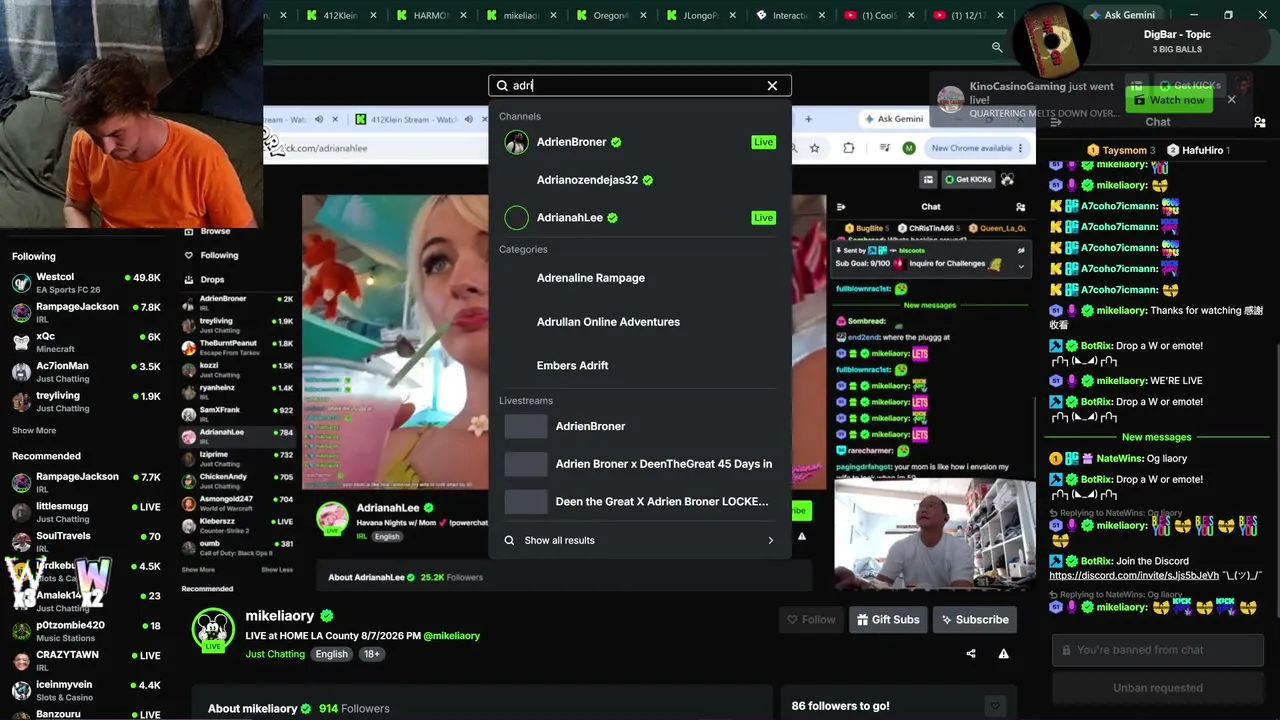Open littlesmugg in Recommended list

[x=86, y=513]
